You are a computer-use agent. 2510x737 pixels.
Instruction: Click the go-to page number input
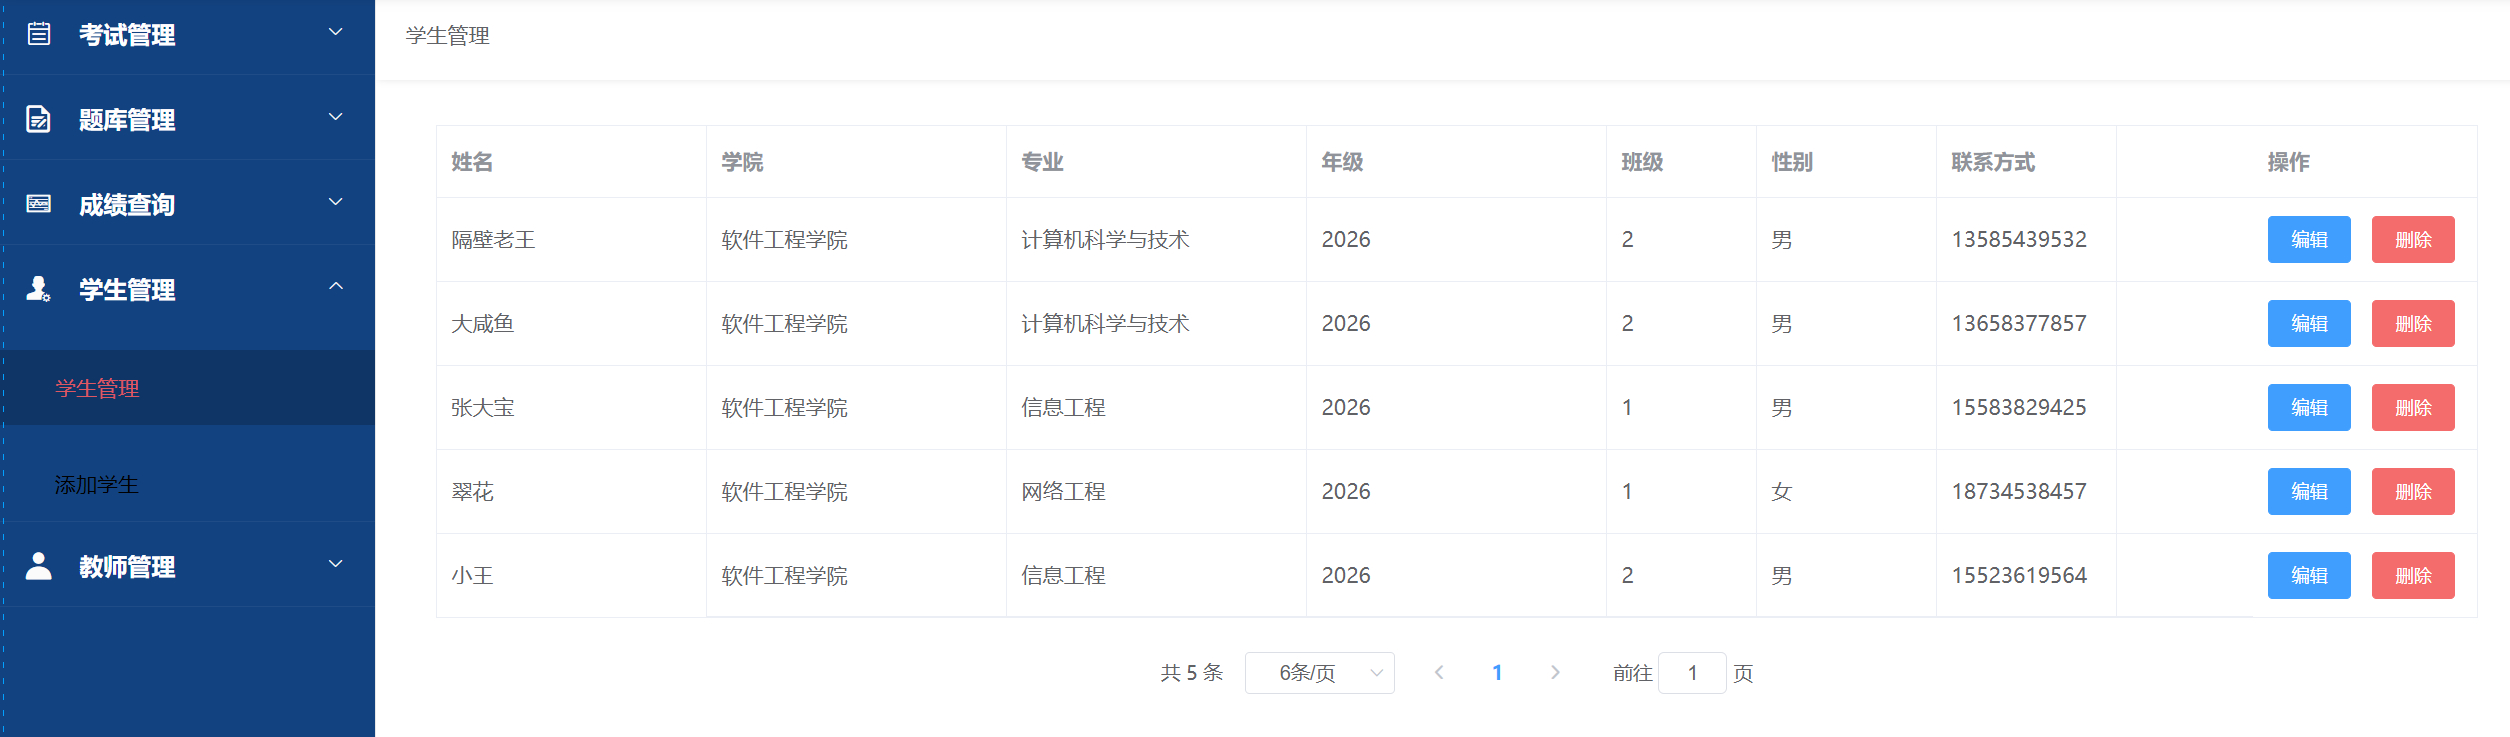click(1691, 673)
